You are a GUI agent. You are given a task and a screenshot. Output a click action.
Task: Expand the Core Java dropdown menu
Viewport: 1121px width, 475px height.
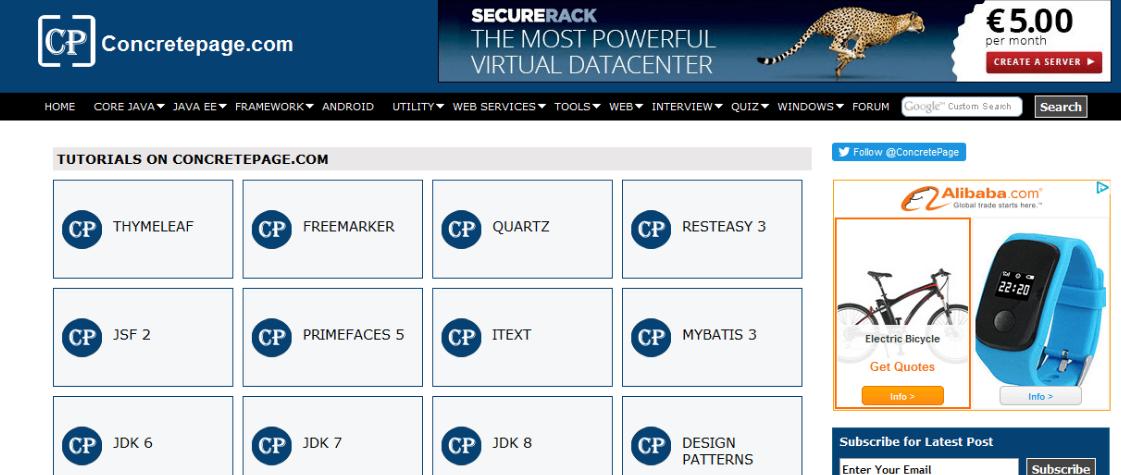(x=130, y=107)
